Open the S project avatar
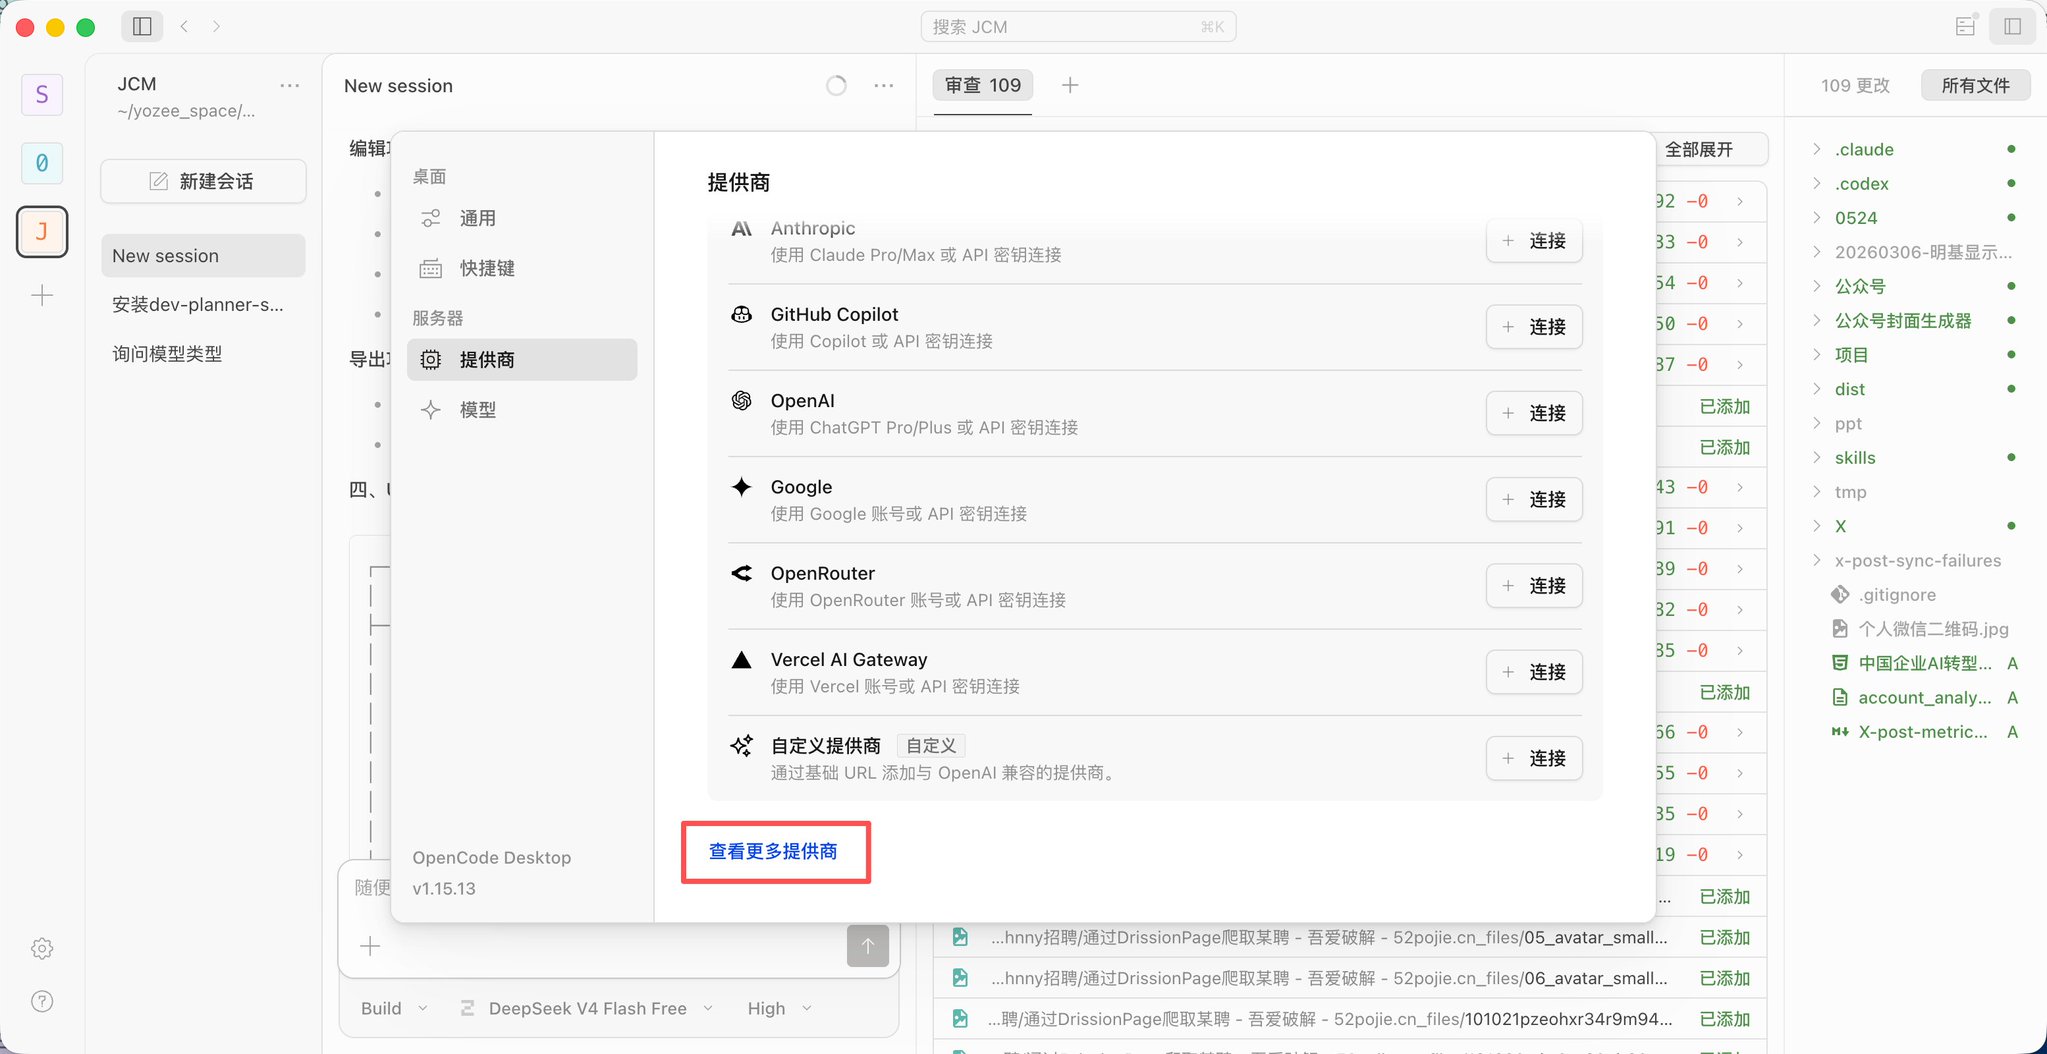Screen dimensions: 2047x1054 (42, 95)
